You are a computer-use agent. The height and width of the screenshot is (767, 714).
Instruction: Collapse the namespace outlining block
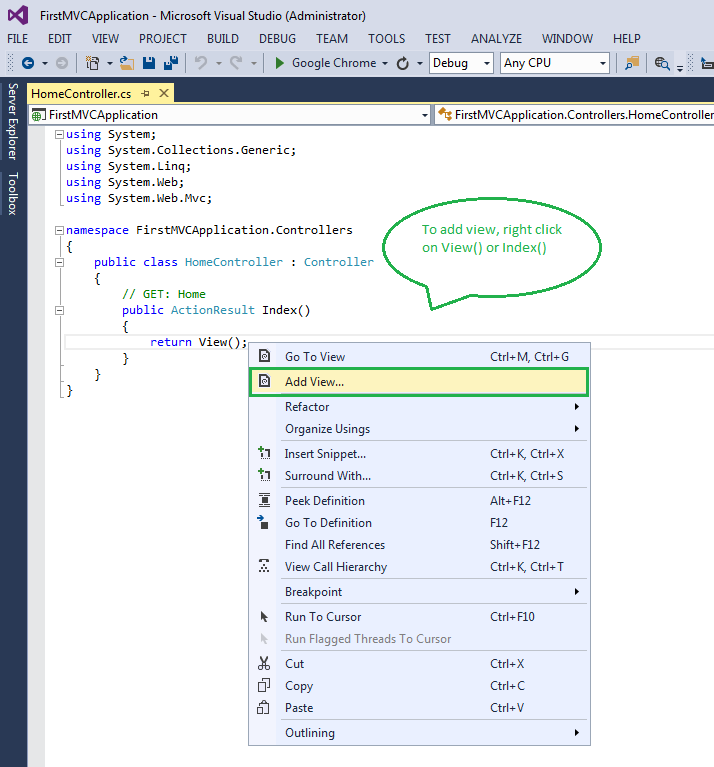(59, 230)
